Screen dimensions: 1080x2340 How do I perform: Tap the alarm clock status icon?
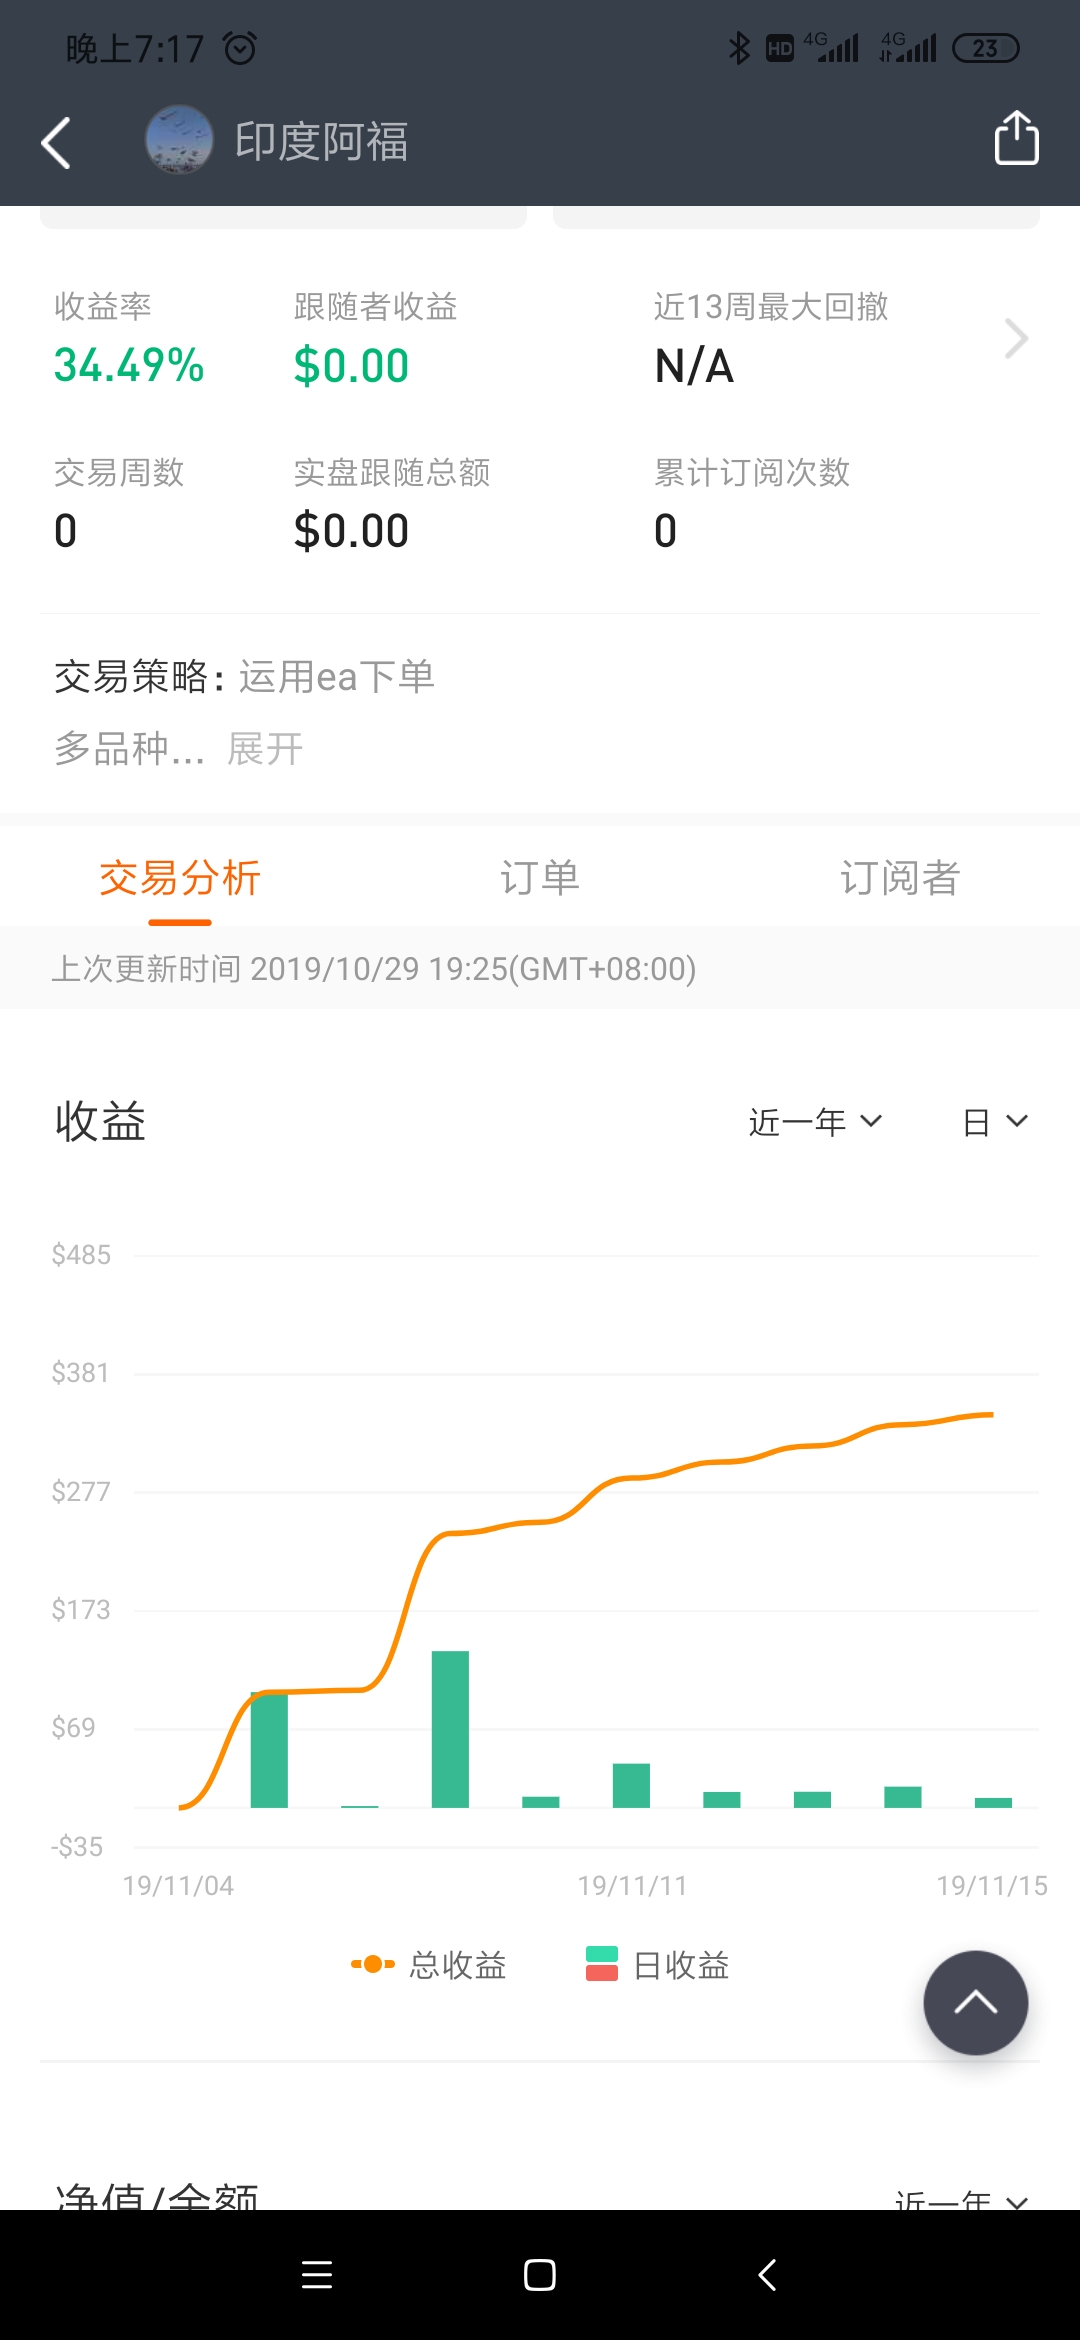(x=240, y=48)
